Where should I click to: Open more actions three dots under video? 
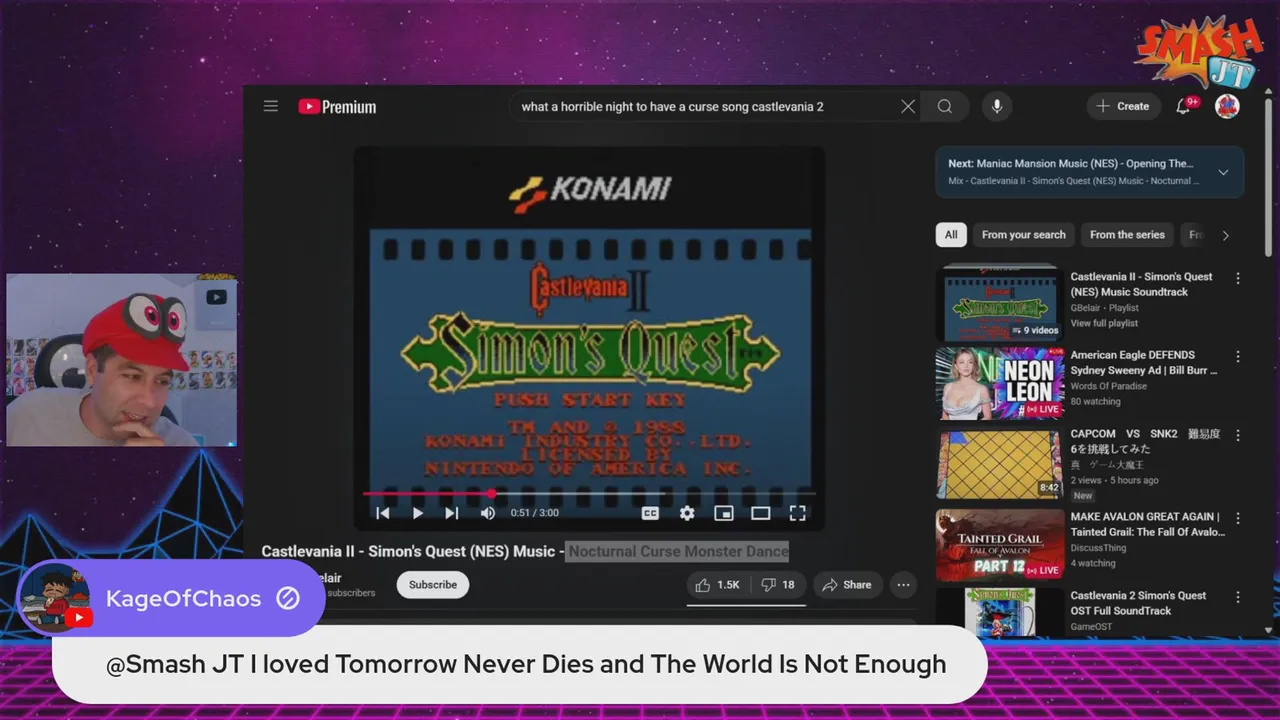point(903,585)
